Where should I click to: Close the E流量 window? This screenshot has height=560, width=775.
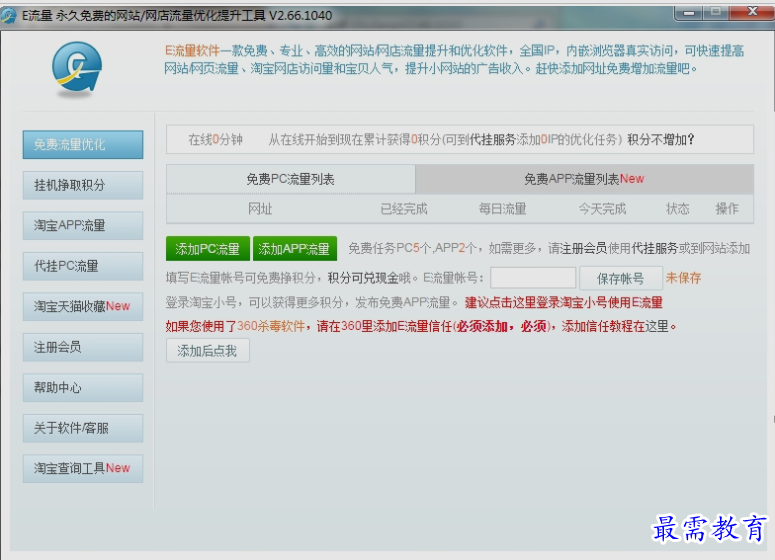tap(752, 12)
